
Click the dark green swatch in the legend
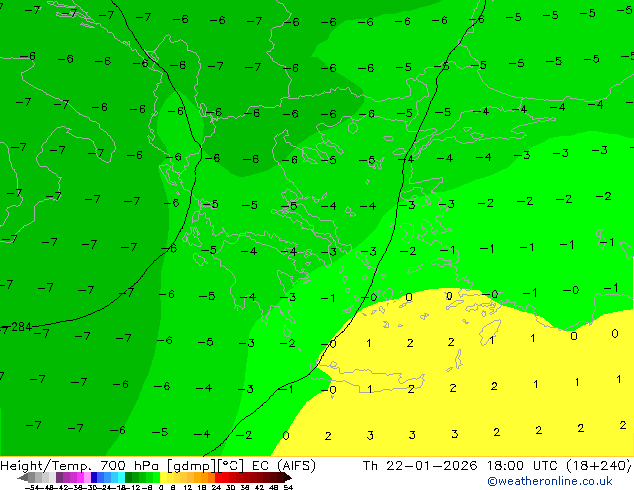[129, 477]
